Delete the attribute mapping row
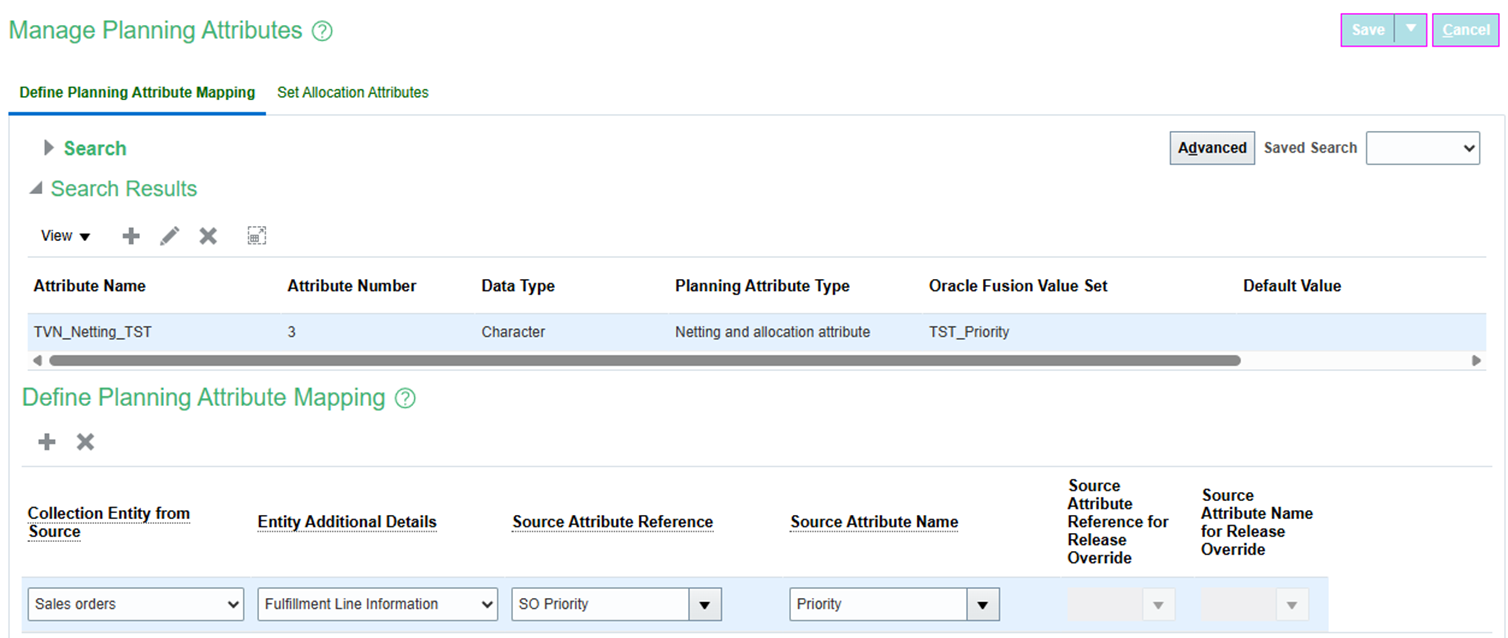The image size is (1508, 638). tap(86, 442)
